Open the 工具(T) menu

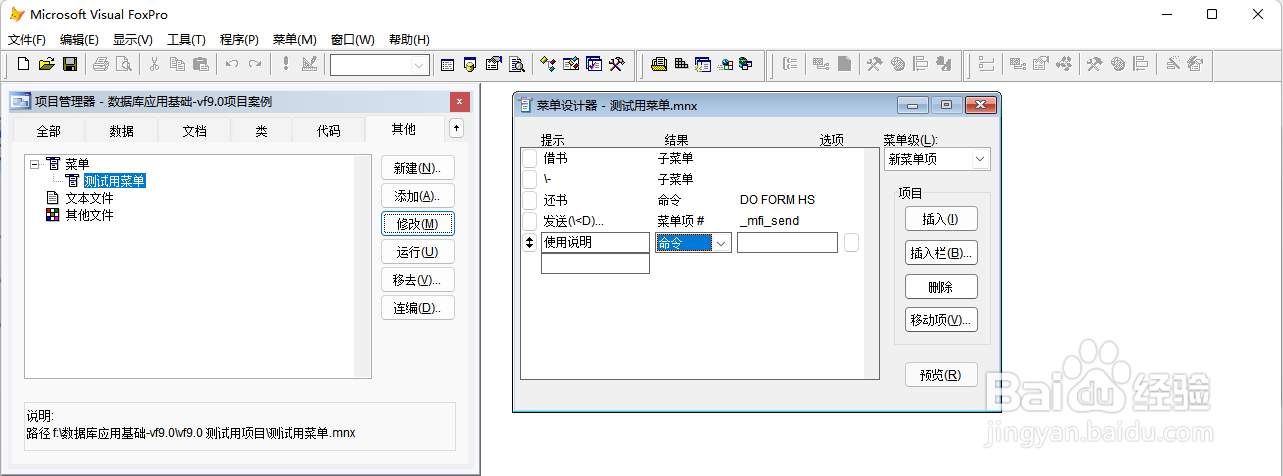point(186,40)
